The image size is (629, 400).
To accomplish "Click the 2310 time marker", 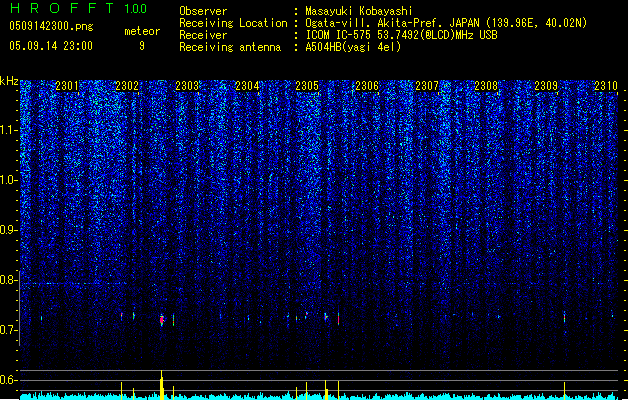I will [x=606, y=86].
